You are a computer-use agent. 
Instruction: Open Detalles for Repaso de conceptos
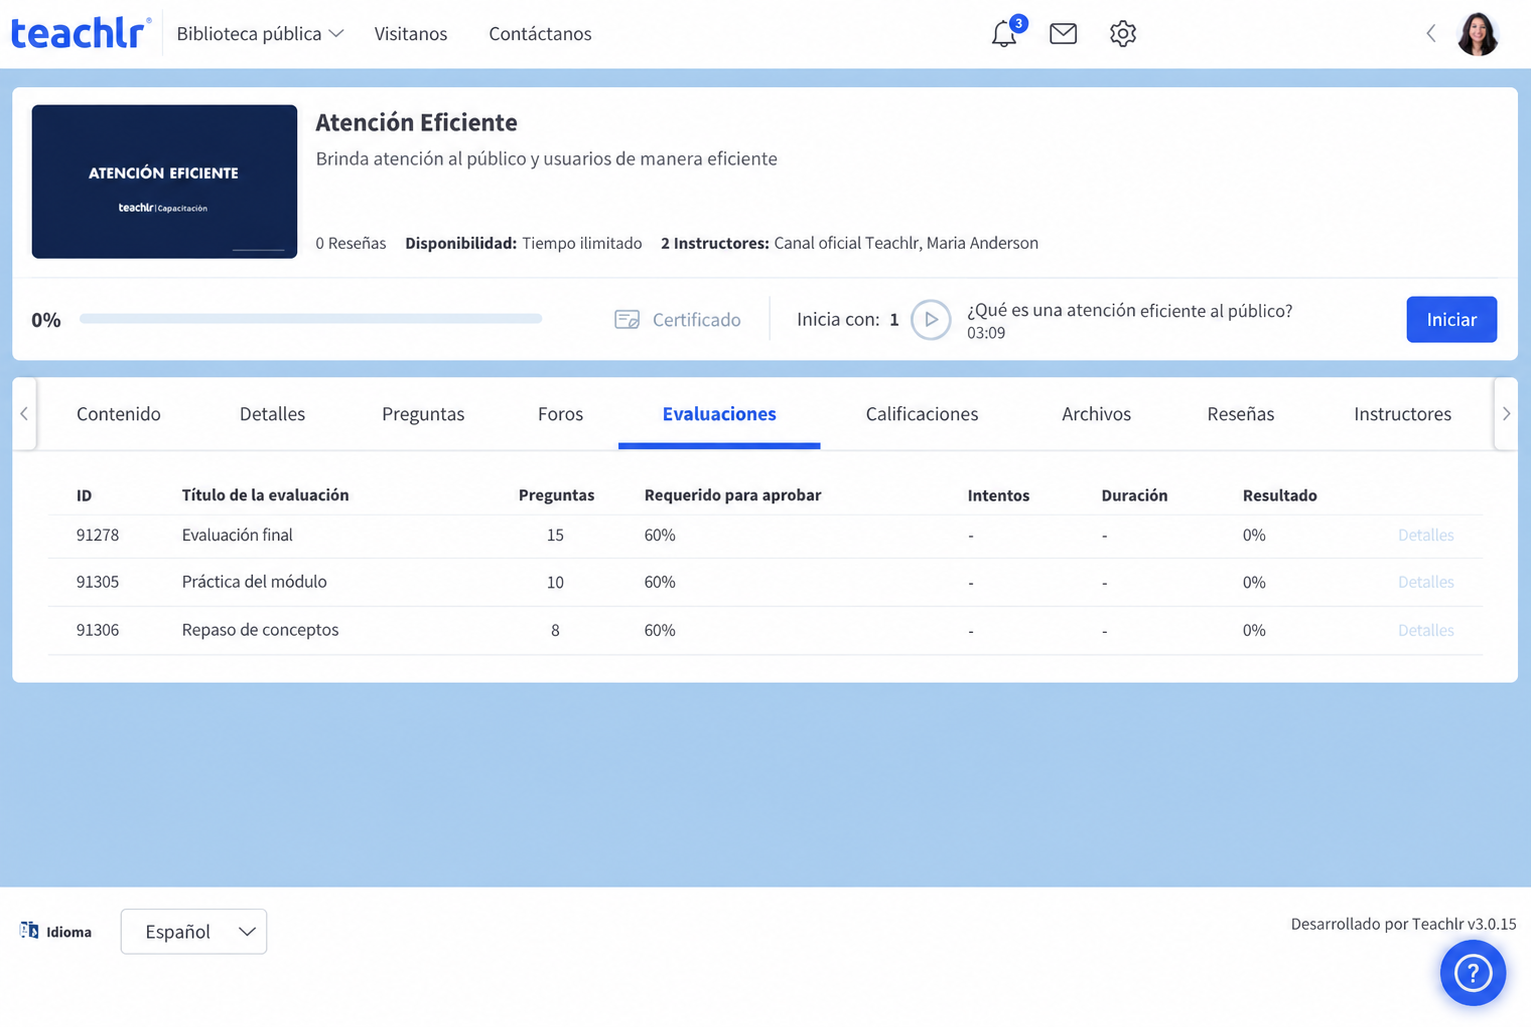tap(1425, 630)
